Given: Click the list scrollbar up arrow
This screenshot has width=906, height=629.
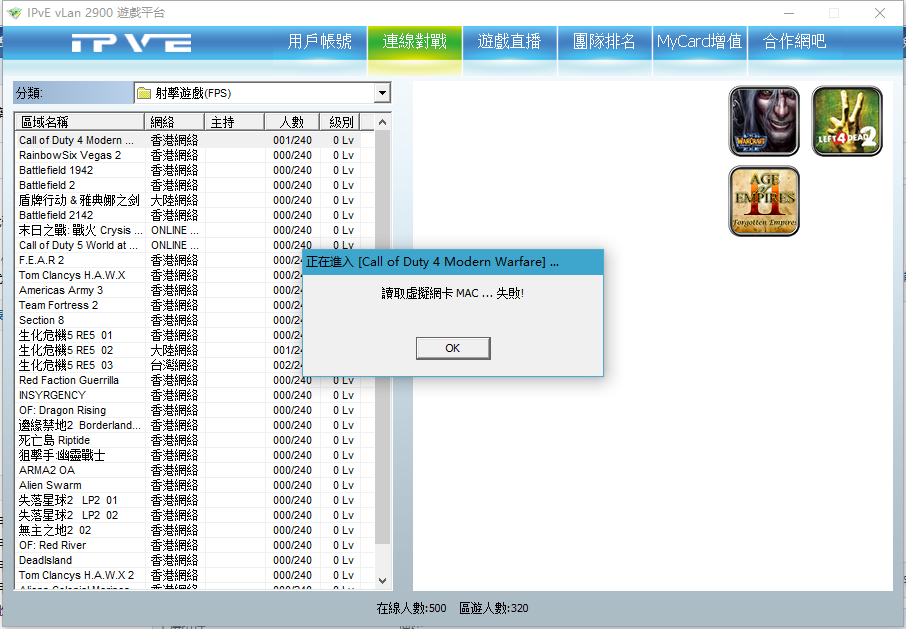Looking at the screenshot, I should tap(382, 122).
